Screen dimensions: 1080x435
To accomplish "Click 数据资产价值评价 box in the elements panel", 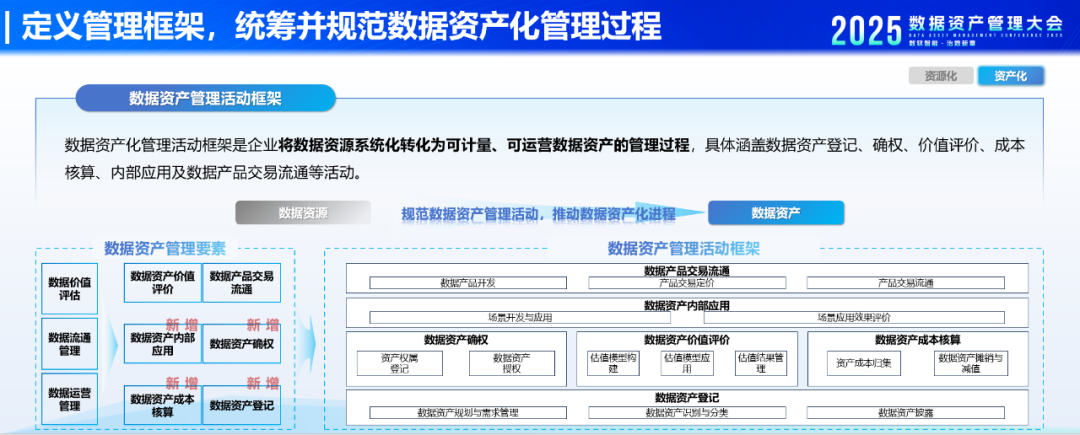I will (x=163, y=282).
